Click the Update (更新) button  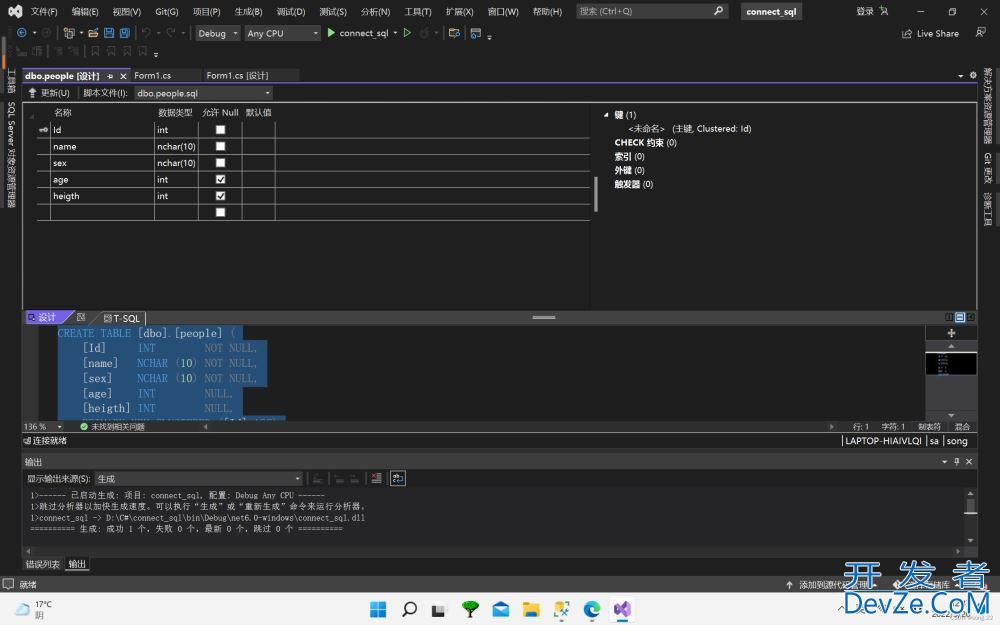pyautogui.click(x=49, y=93)
